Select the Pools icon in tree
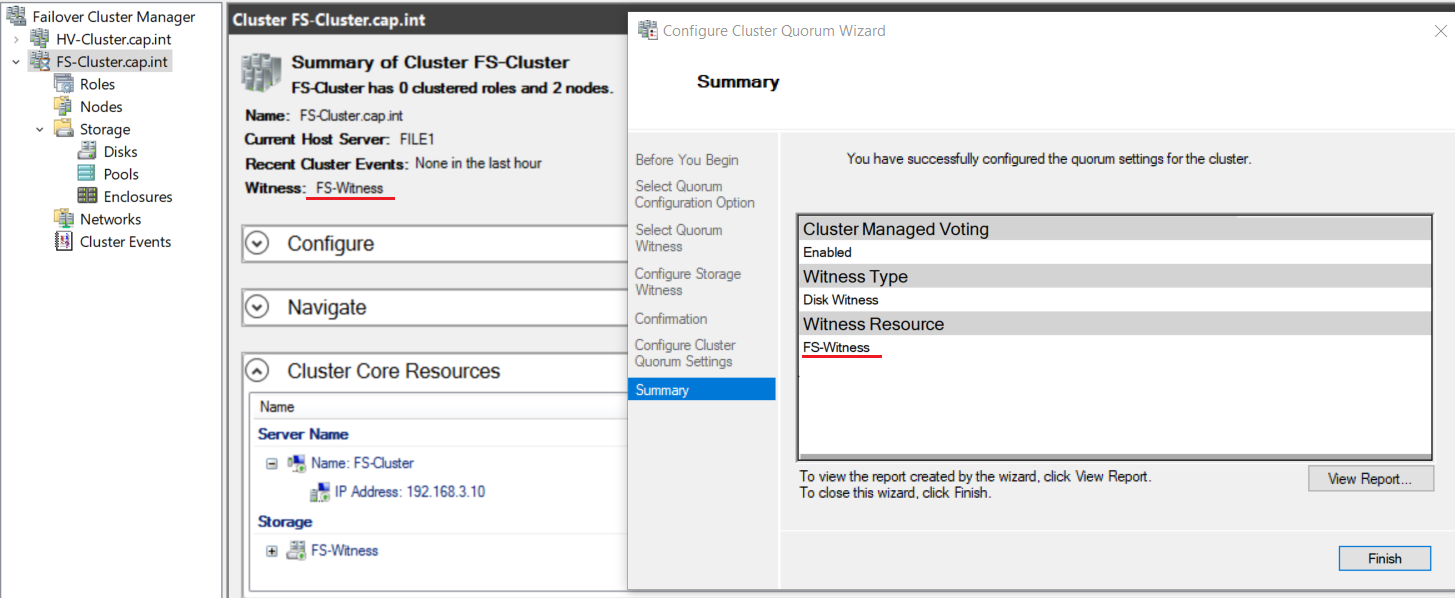This screenshot has height=598, width=1455. tap(87, 174)
